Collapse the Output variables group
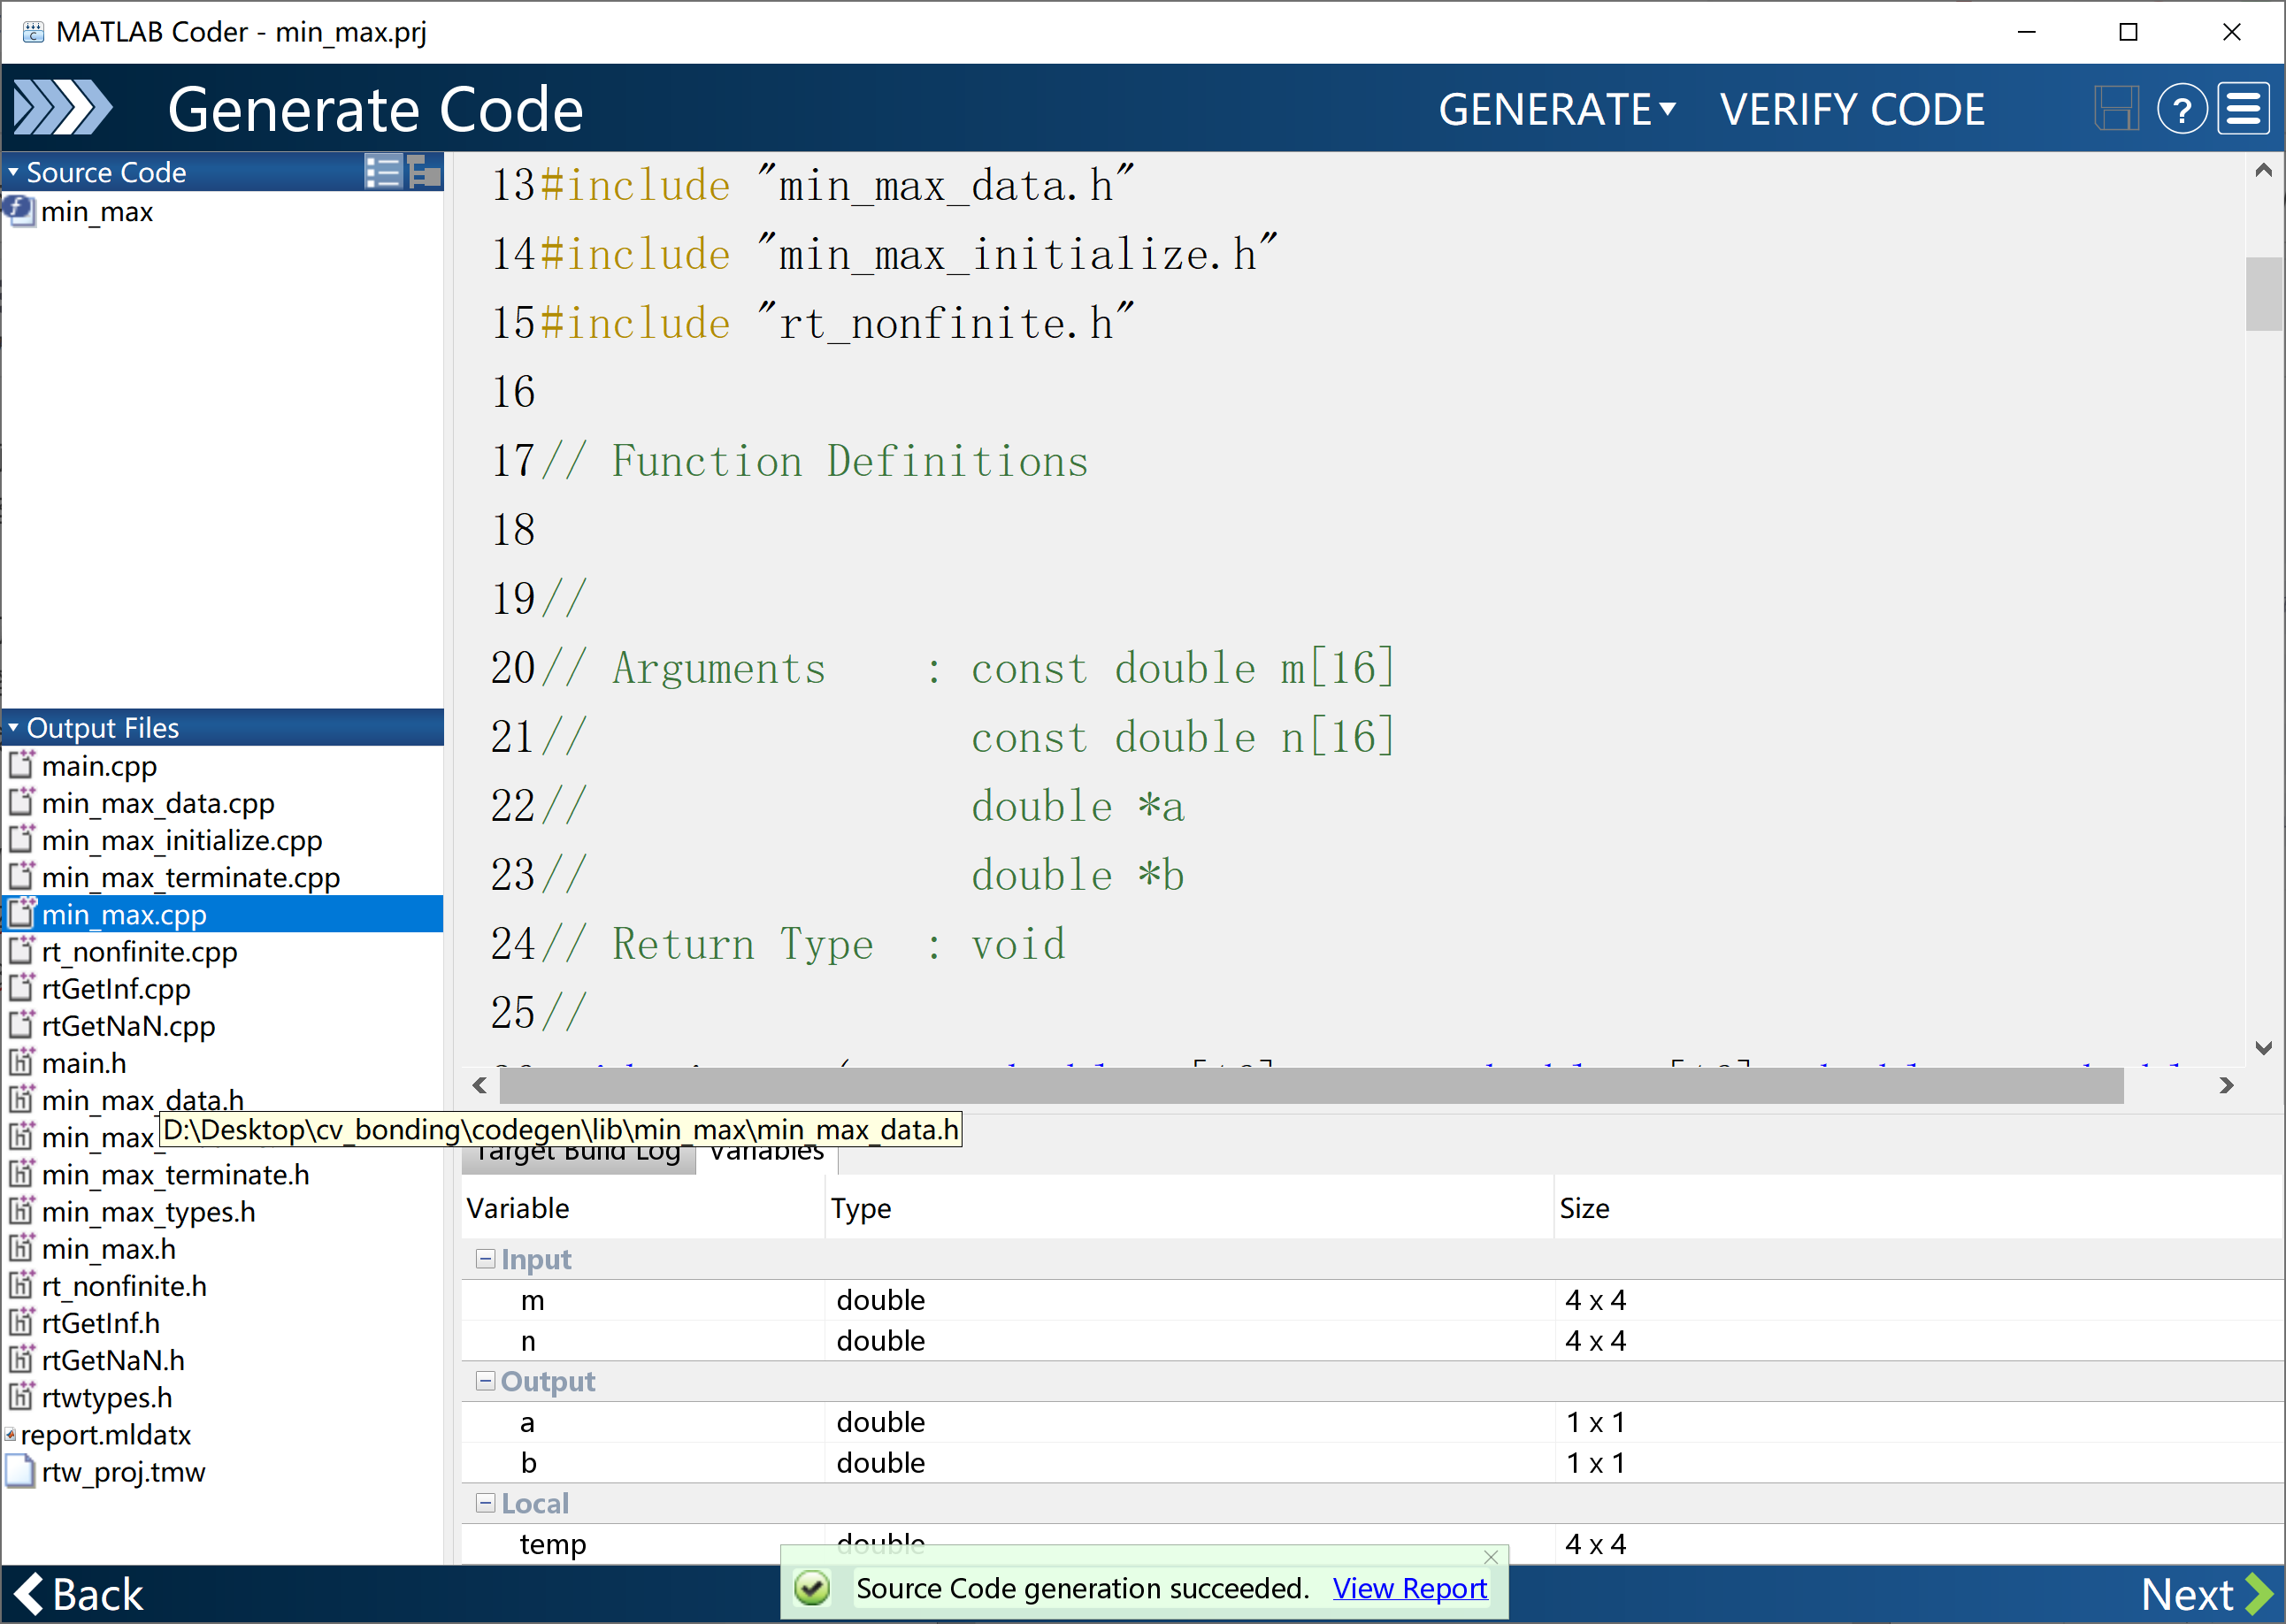This screenshot has height=1624, width=2286. tap(485, 1380)
